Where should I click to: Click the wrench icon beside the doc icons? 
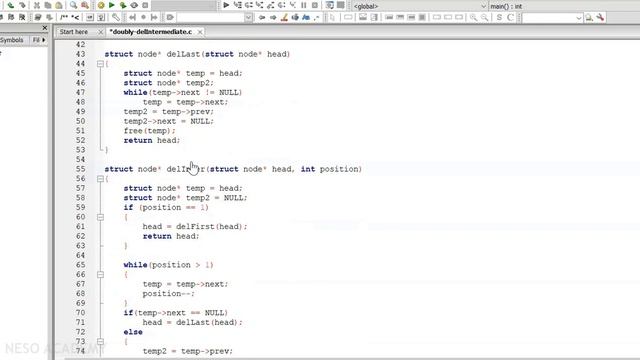click(x=116, y=17)
